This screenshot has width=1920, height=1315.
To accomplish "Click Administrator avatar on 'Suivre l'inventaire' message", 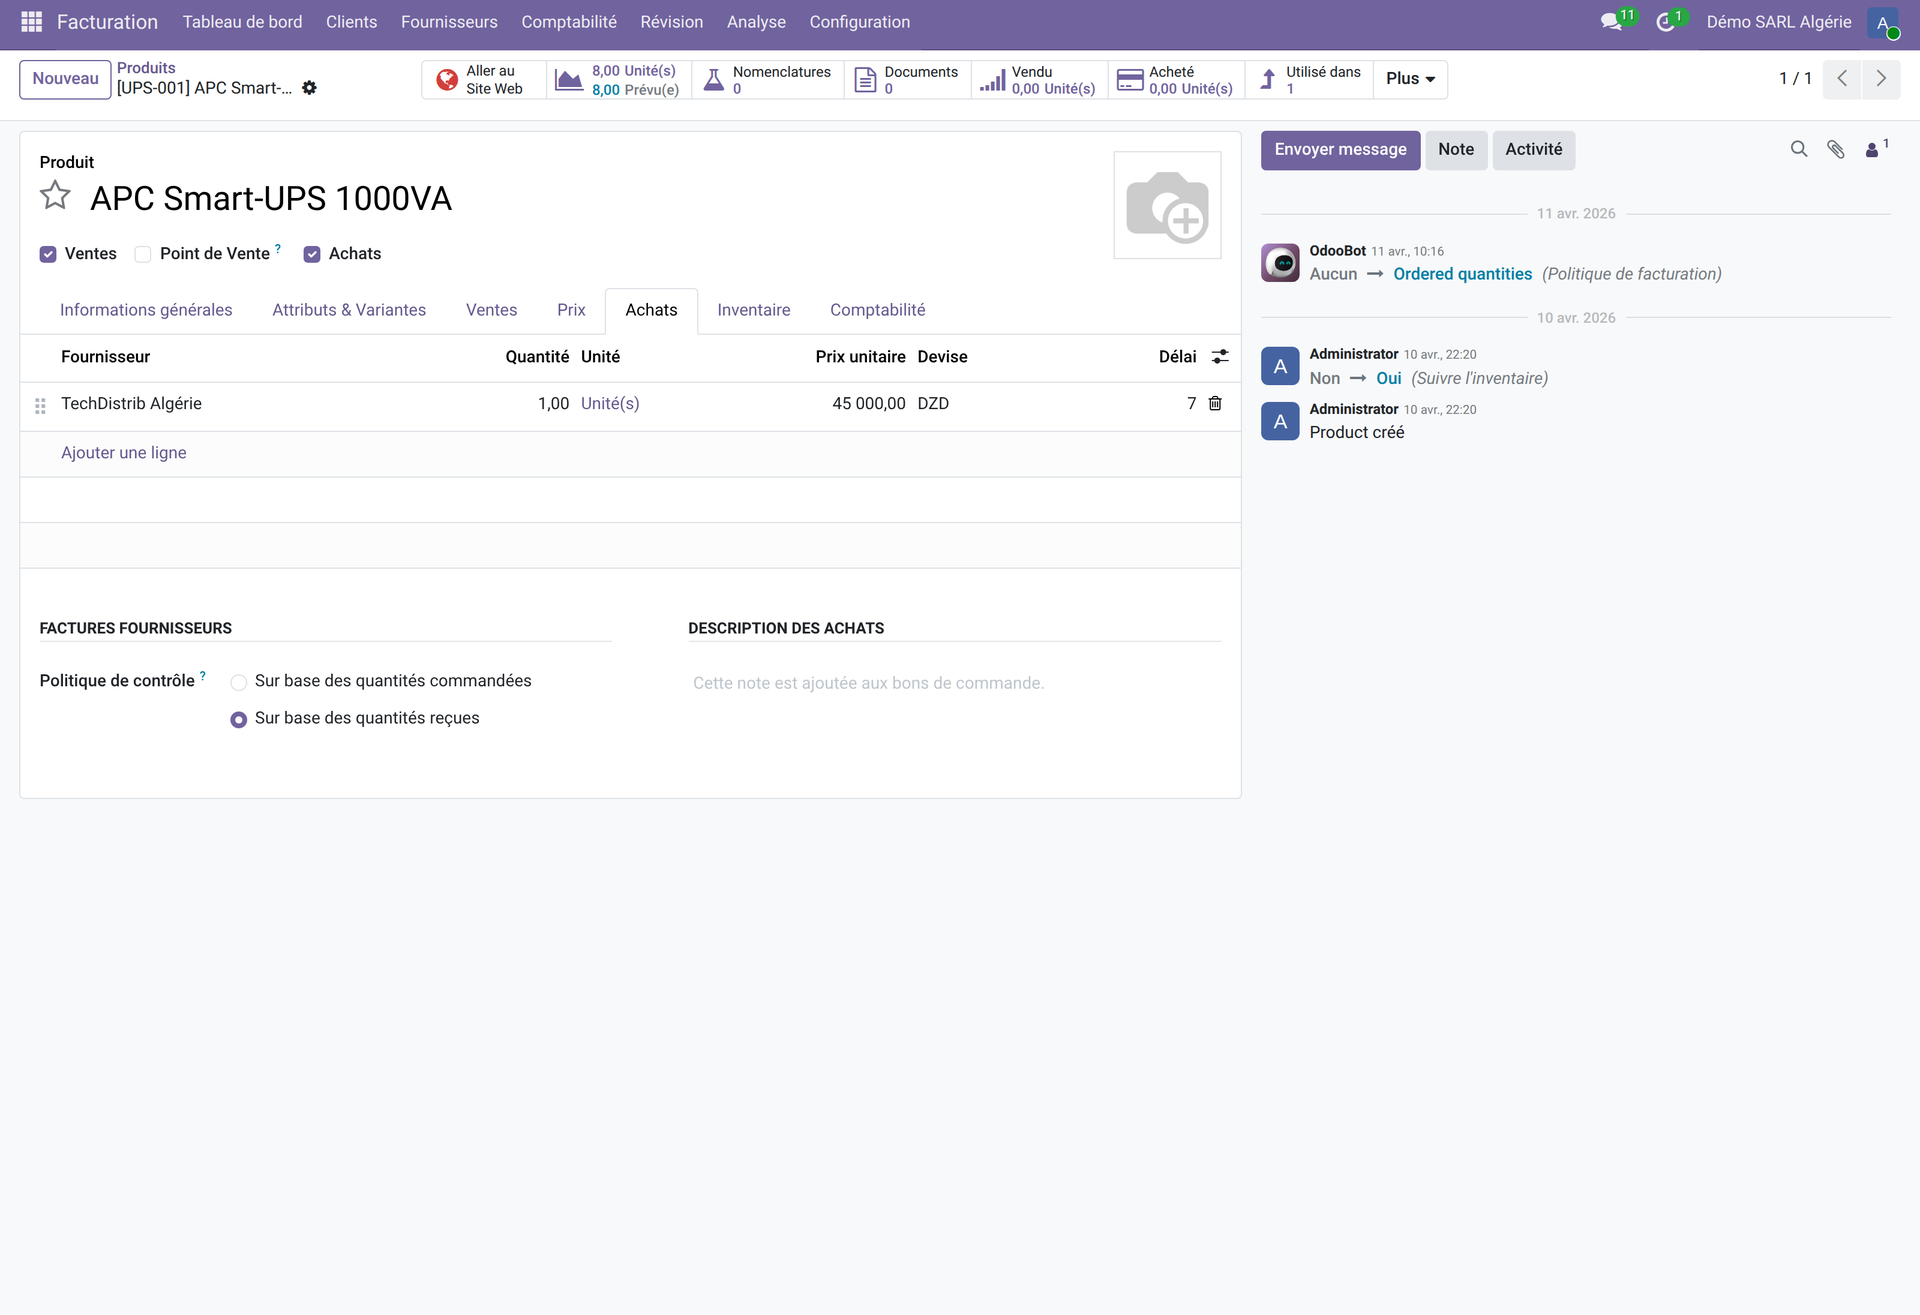I will point(1280,367).
